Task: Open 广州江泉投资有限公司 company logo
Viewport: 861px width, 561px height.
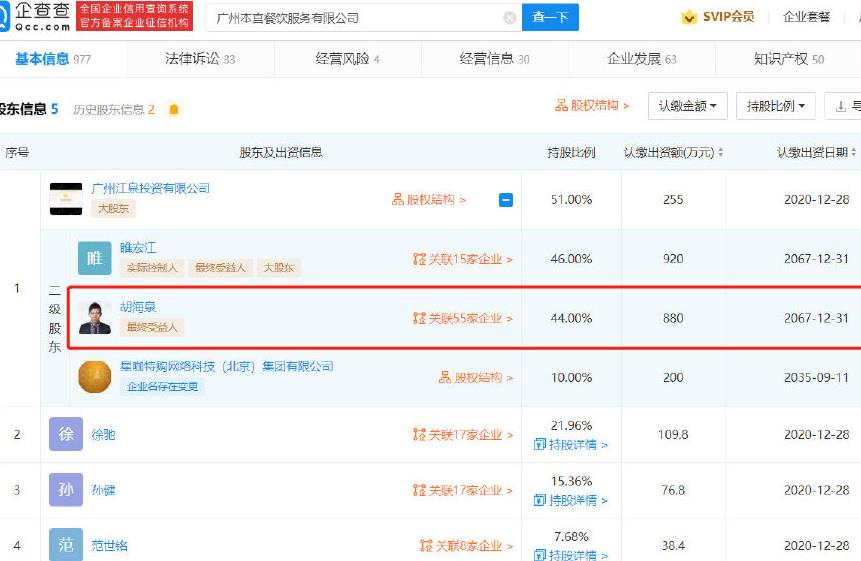Action: click(66, 199)
